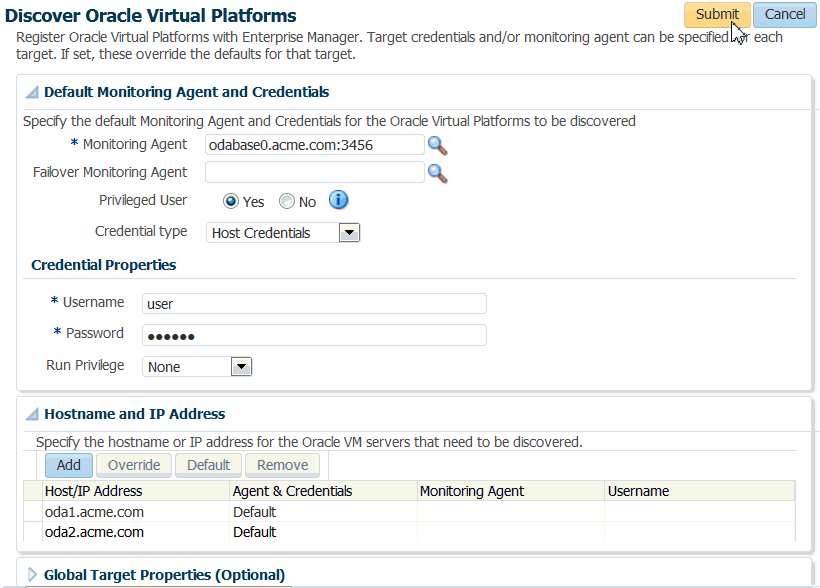Open the Failover Monitoring Agent search icon
This screenshot has height=588, width=820.
point(437,172)
